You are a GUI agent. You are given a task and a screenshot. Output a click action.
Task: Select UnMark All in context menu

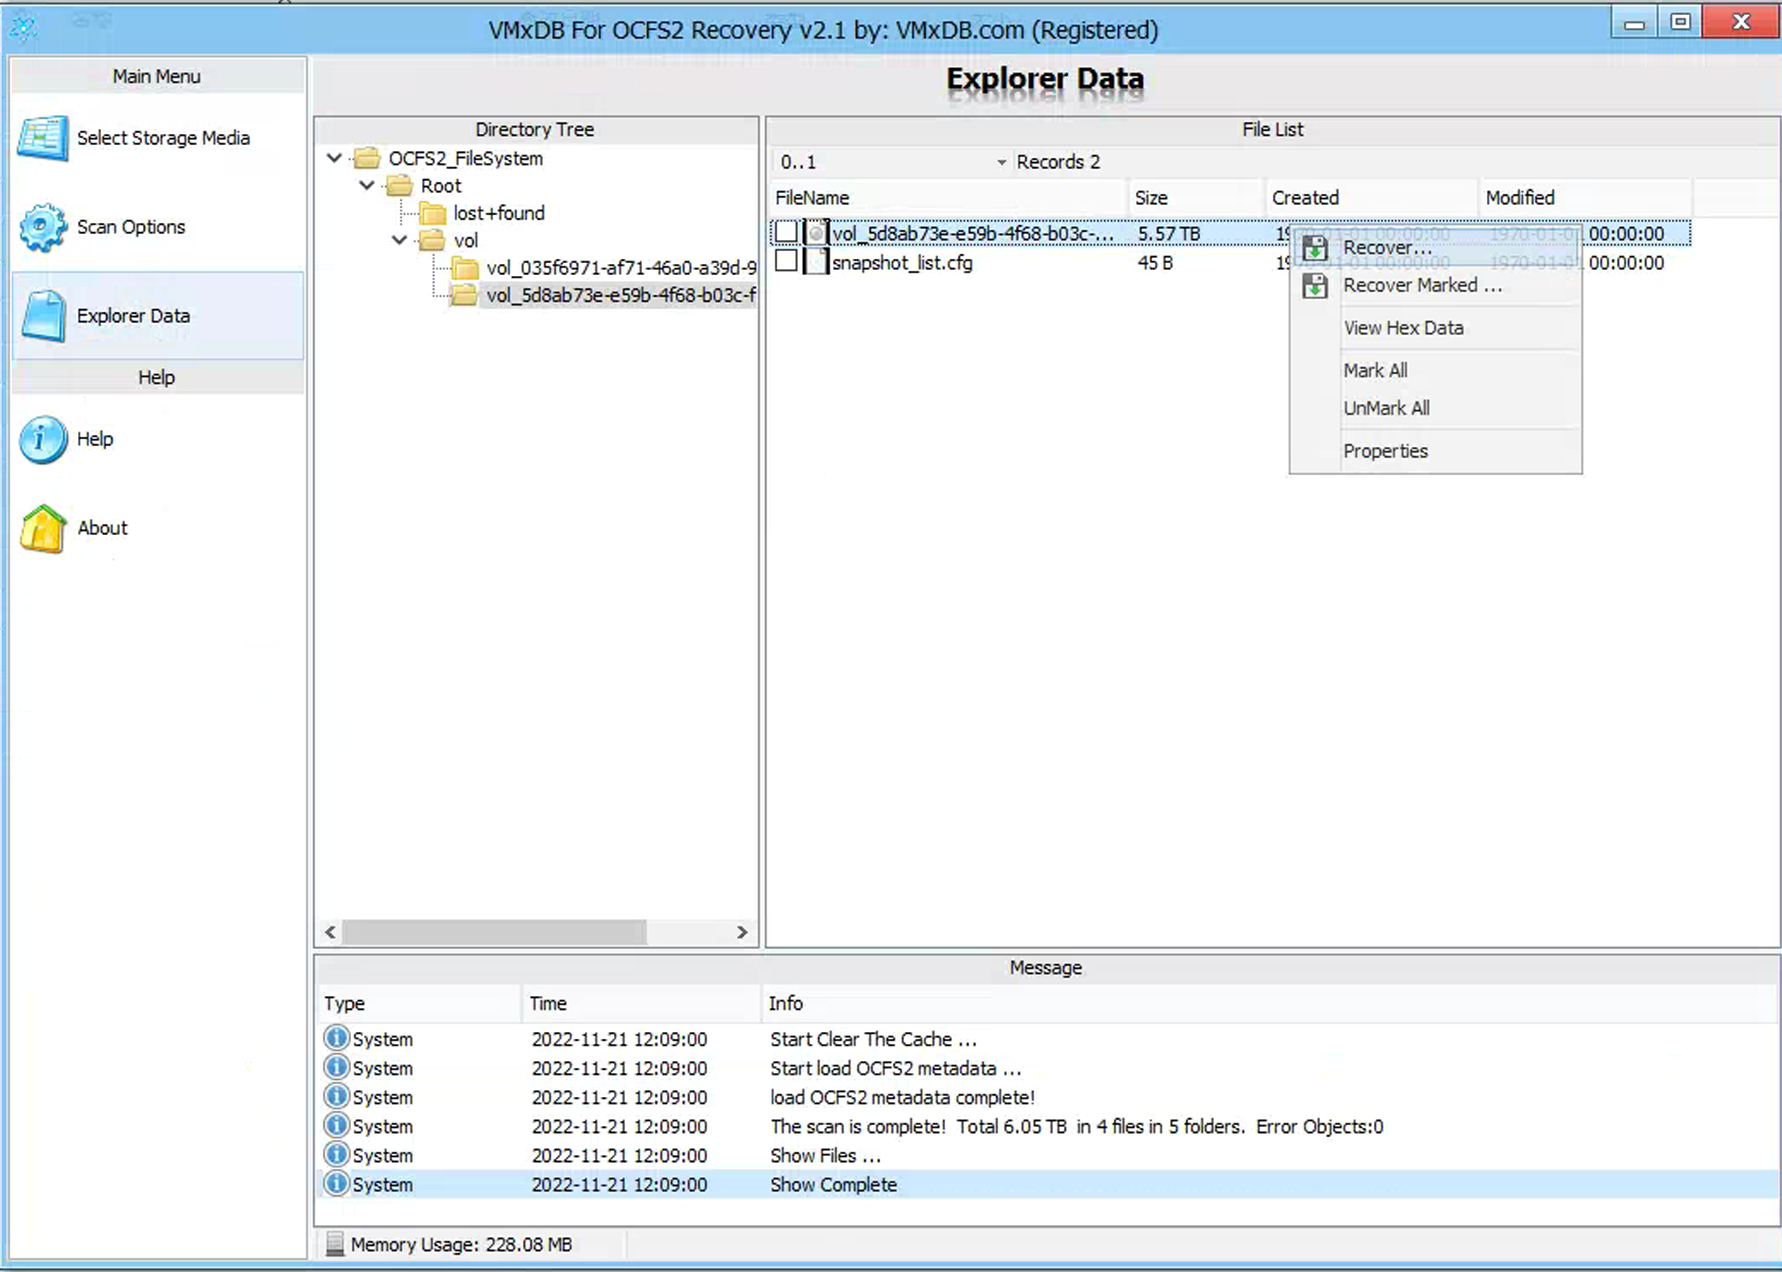point(1436,408)
